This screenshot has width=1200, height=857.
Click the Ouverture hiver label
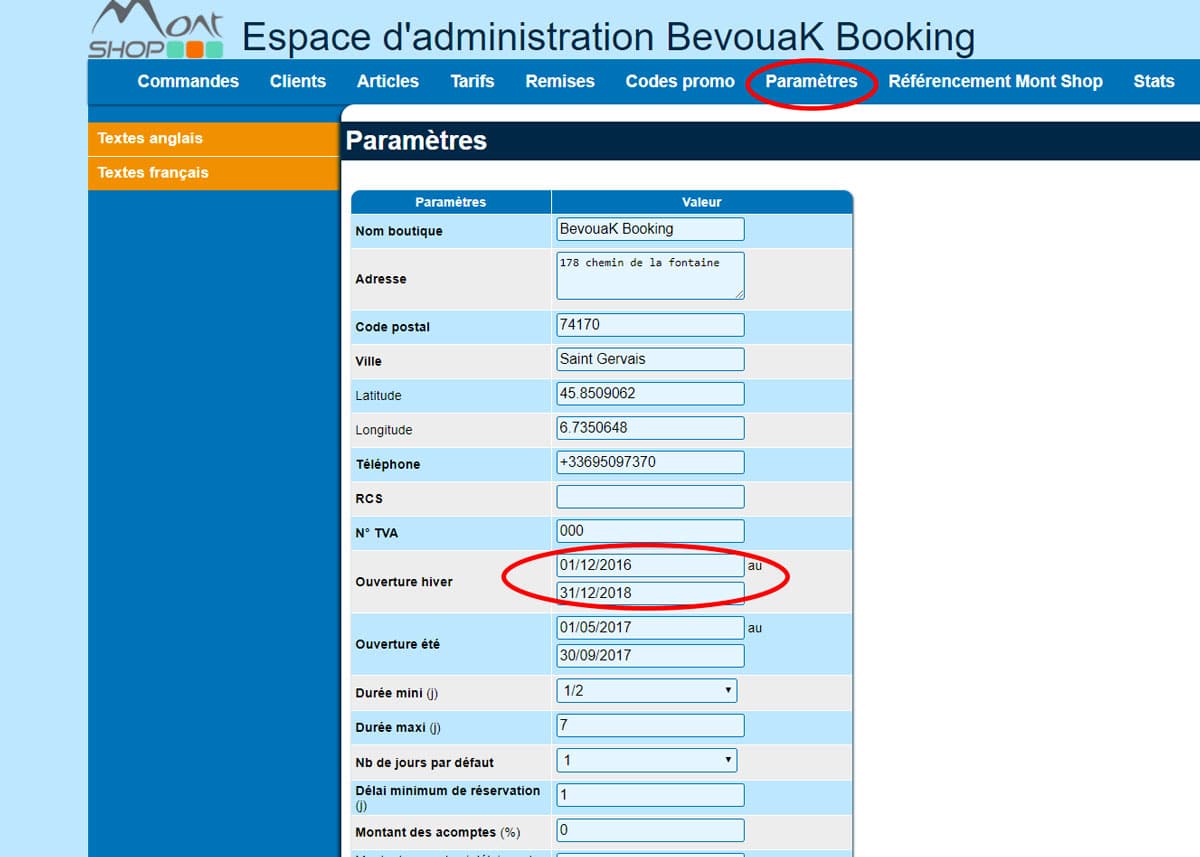404,582
